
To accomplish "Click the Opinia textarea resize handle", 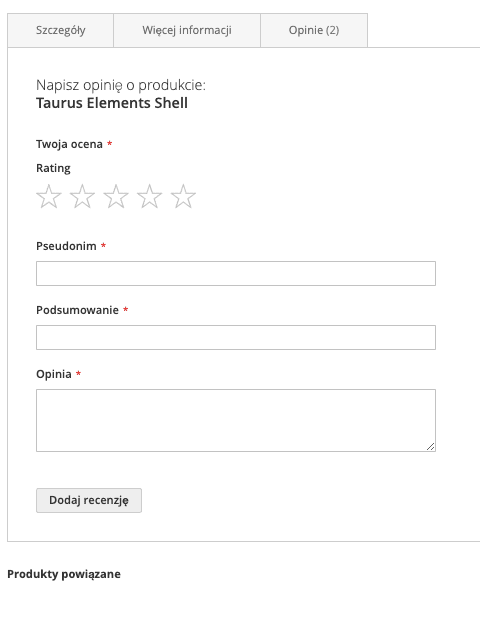I will pyautogui.click(x=431, y=447).
